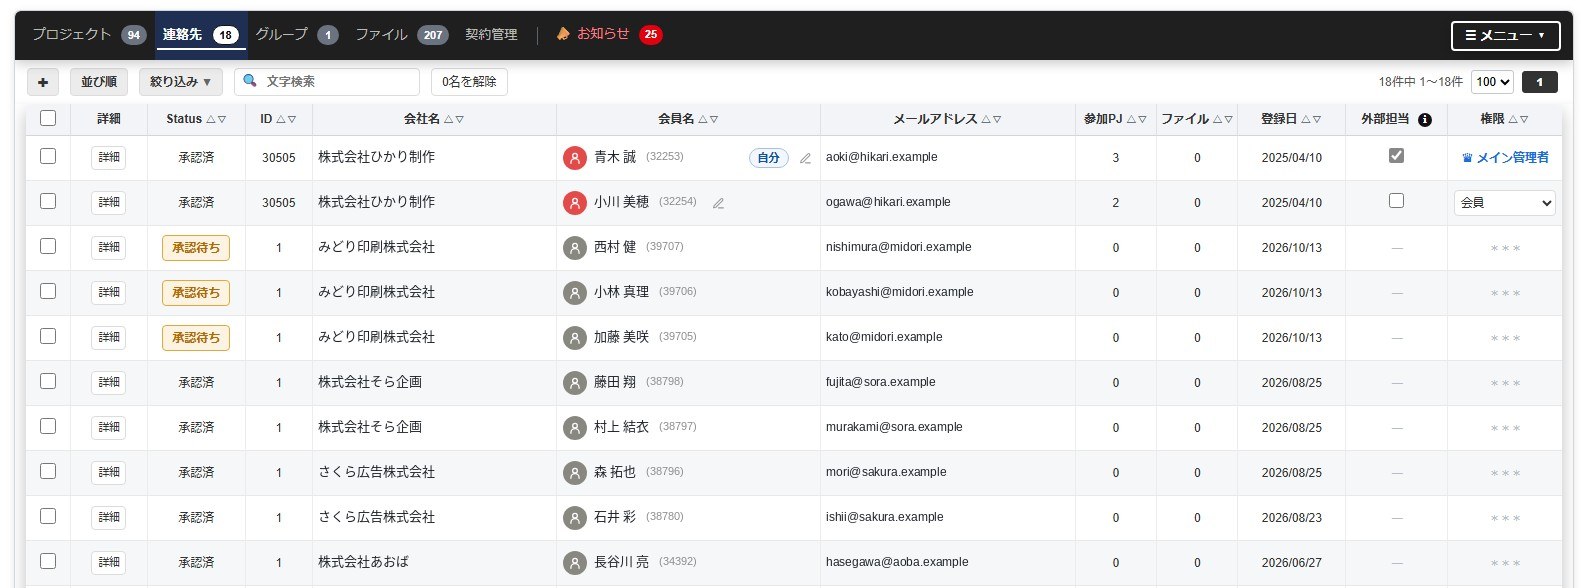Viewport: 1581px width, 588px height.
Task: Select the row checkbox for 青木 誠
Action: (48, 156)
